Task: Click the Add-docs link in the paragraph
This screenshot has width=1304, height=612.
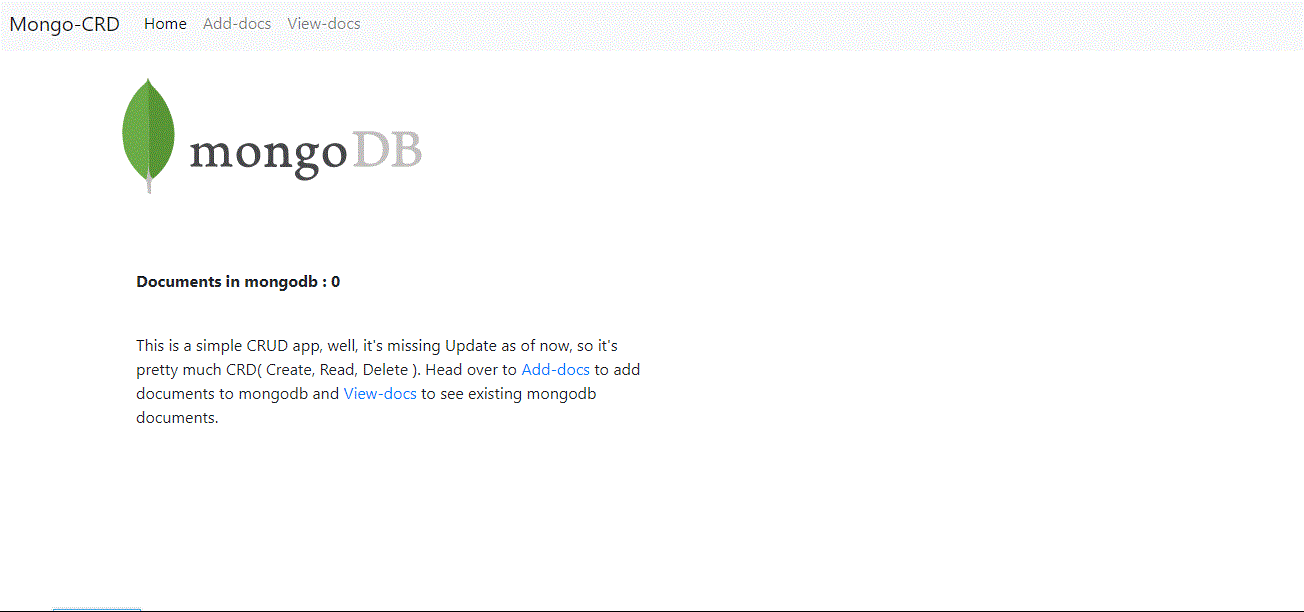Action: (x=555, y=369)
